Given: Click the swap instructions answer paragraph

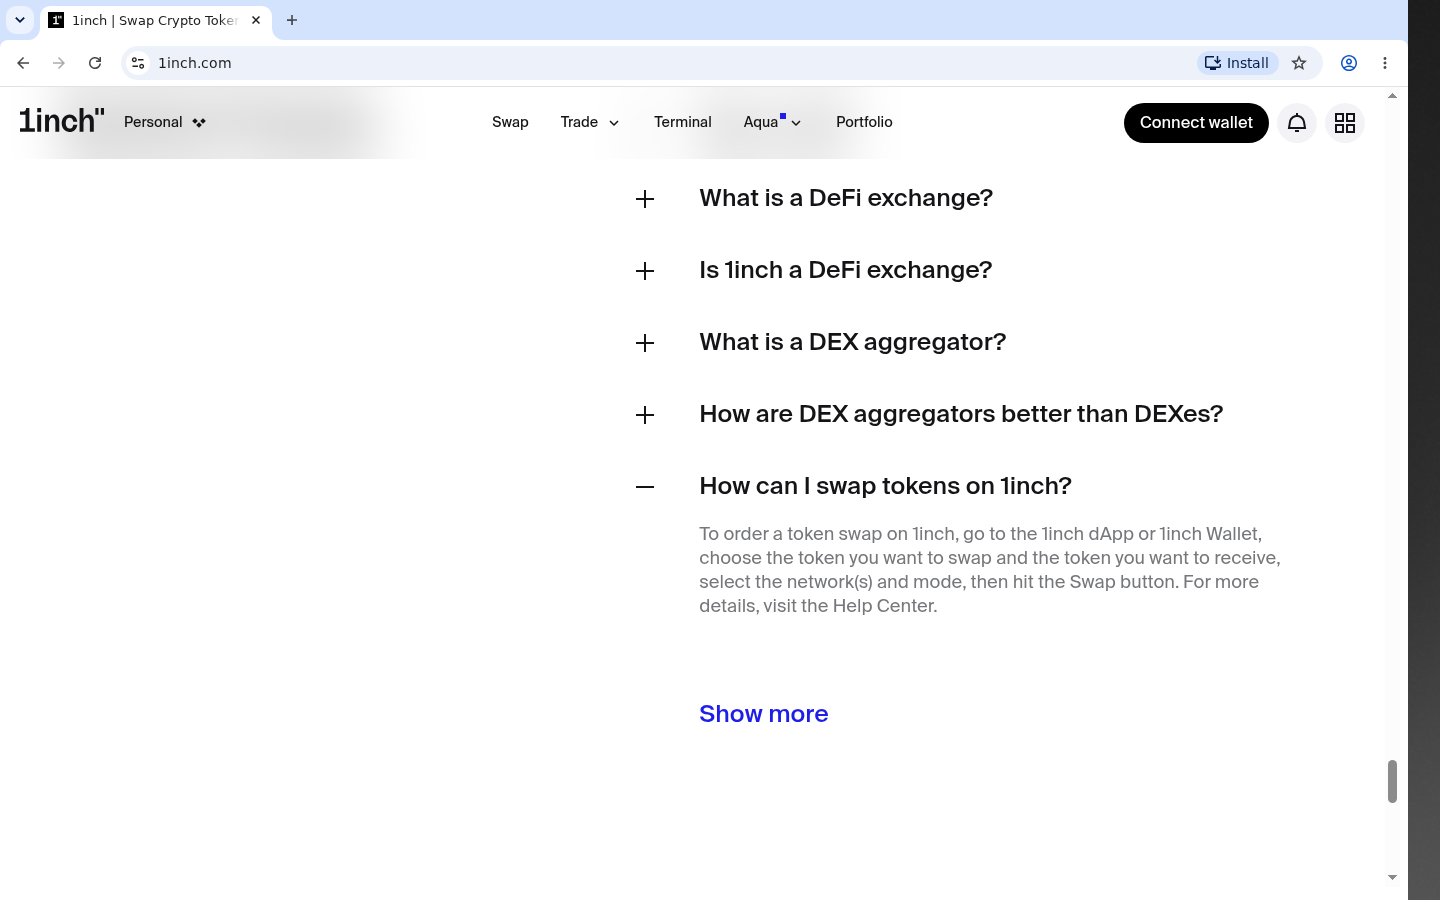Looking at the screenshot, I should point(990,570).
